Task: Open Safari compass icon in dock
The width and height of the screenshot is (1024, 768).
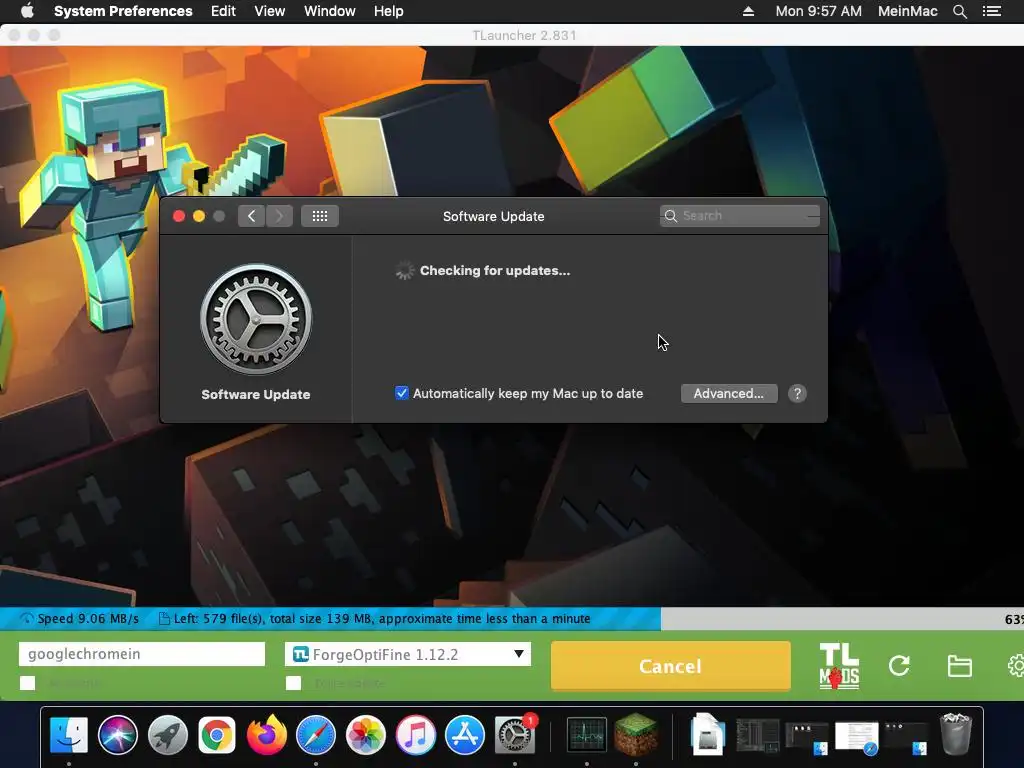Action: (316, 735)
